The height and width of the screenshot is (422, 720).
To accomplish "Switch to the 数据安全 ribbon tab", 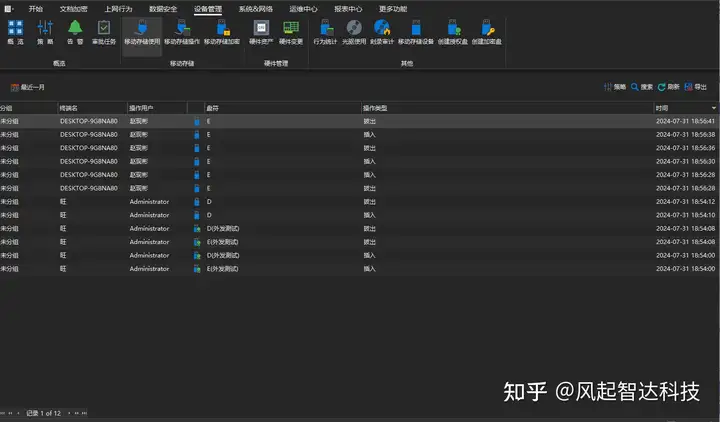I will (x=163, y=9).
